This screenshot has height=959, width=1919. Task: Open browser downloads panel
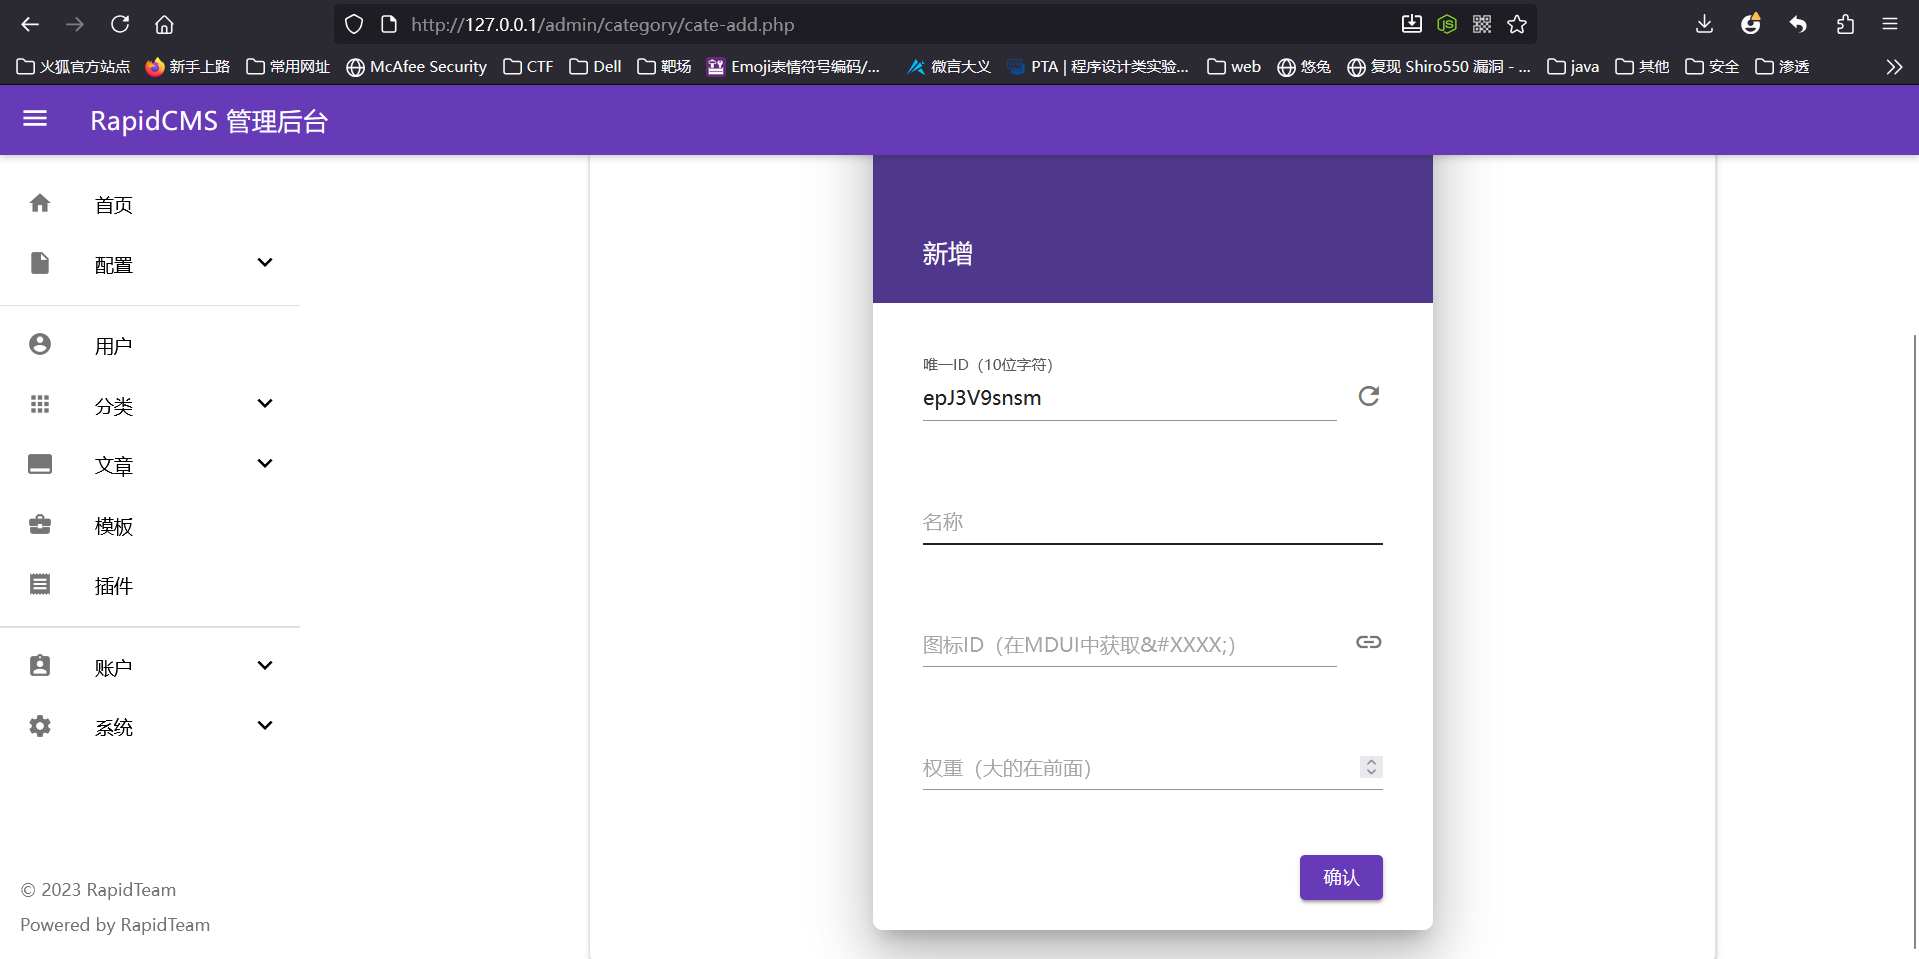(1704, 25)
